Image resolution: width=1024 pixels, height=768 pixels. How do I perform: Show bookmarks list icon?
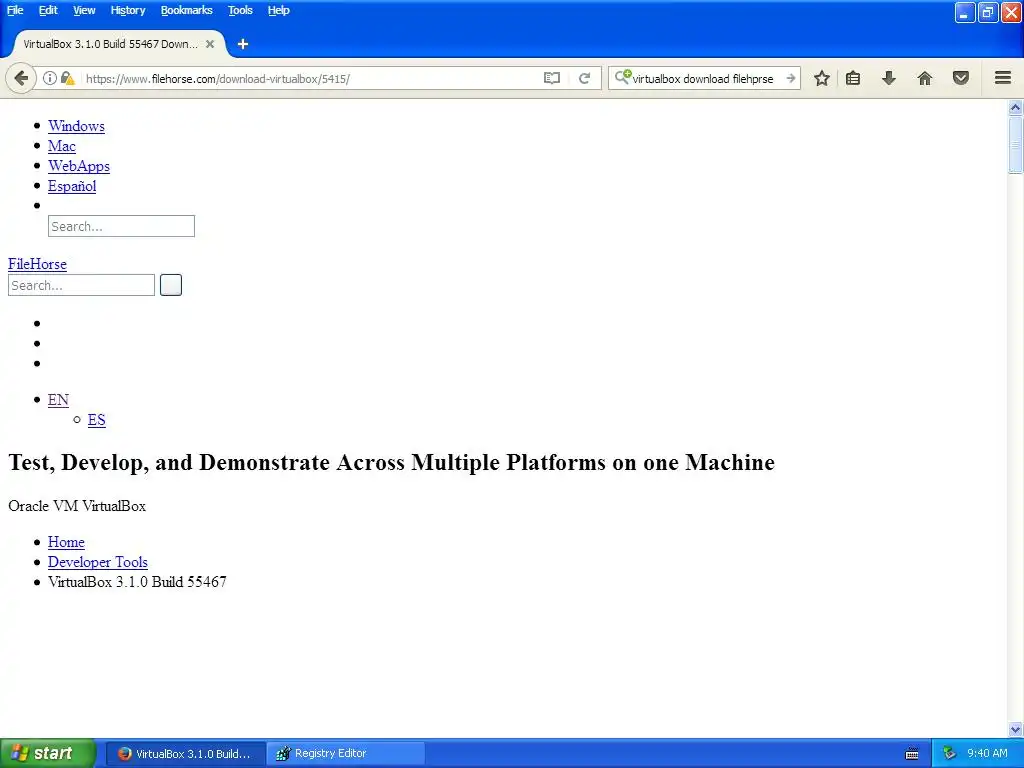click(853, 78)
